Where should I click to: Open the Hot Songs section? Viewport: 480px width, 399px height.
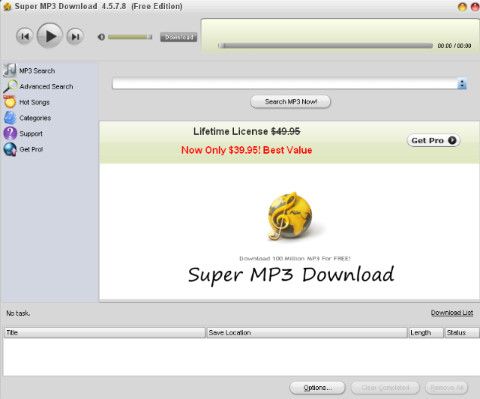point(34,102)
